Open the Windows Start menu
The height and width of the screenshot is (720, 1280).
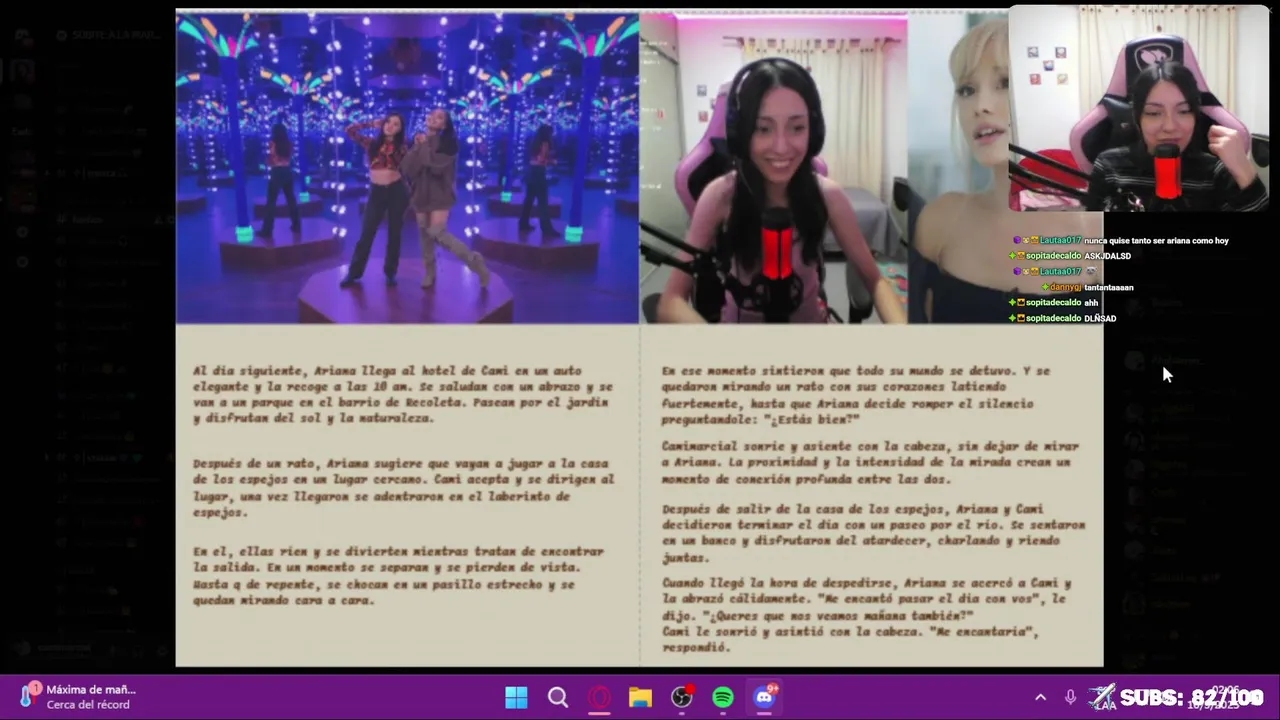(x=516, y=697)
